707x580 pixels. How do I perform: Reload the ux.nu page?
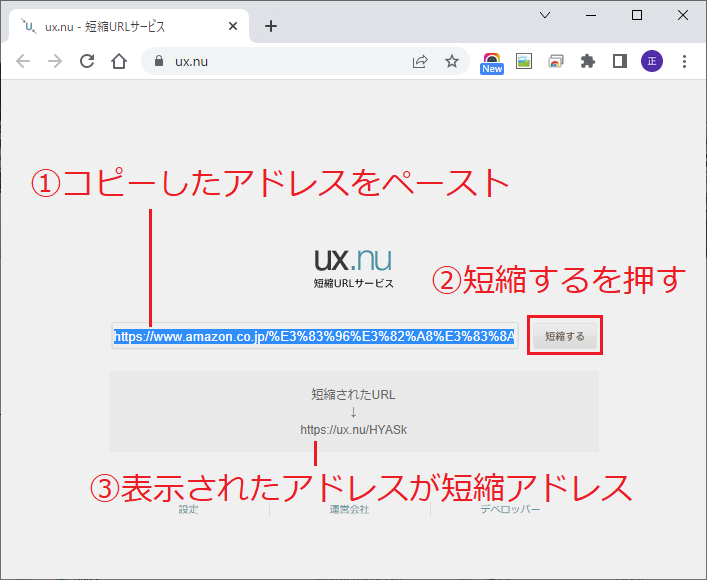(87, 61)
